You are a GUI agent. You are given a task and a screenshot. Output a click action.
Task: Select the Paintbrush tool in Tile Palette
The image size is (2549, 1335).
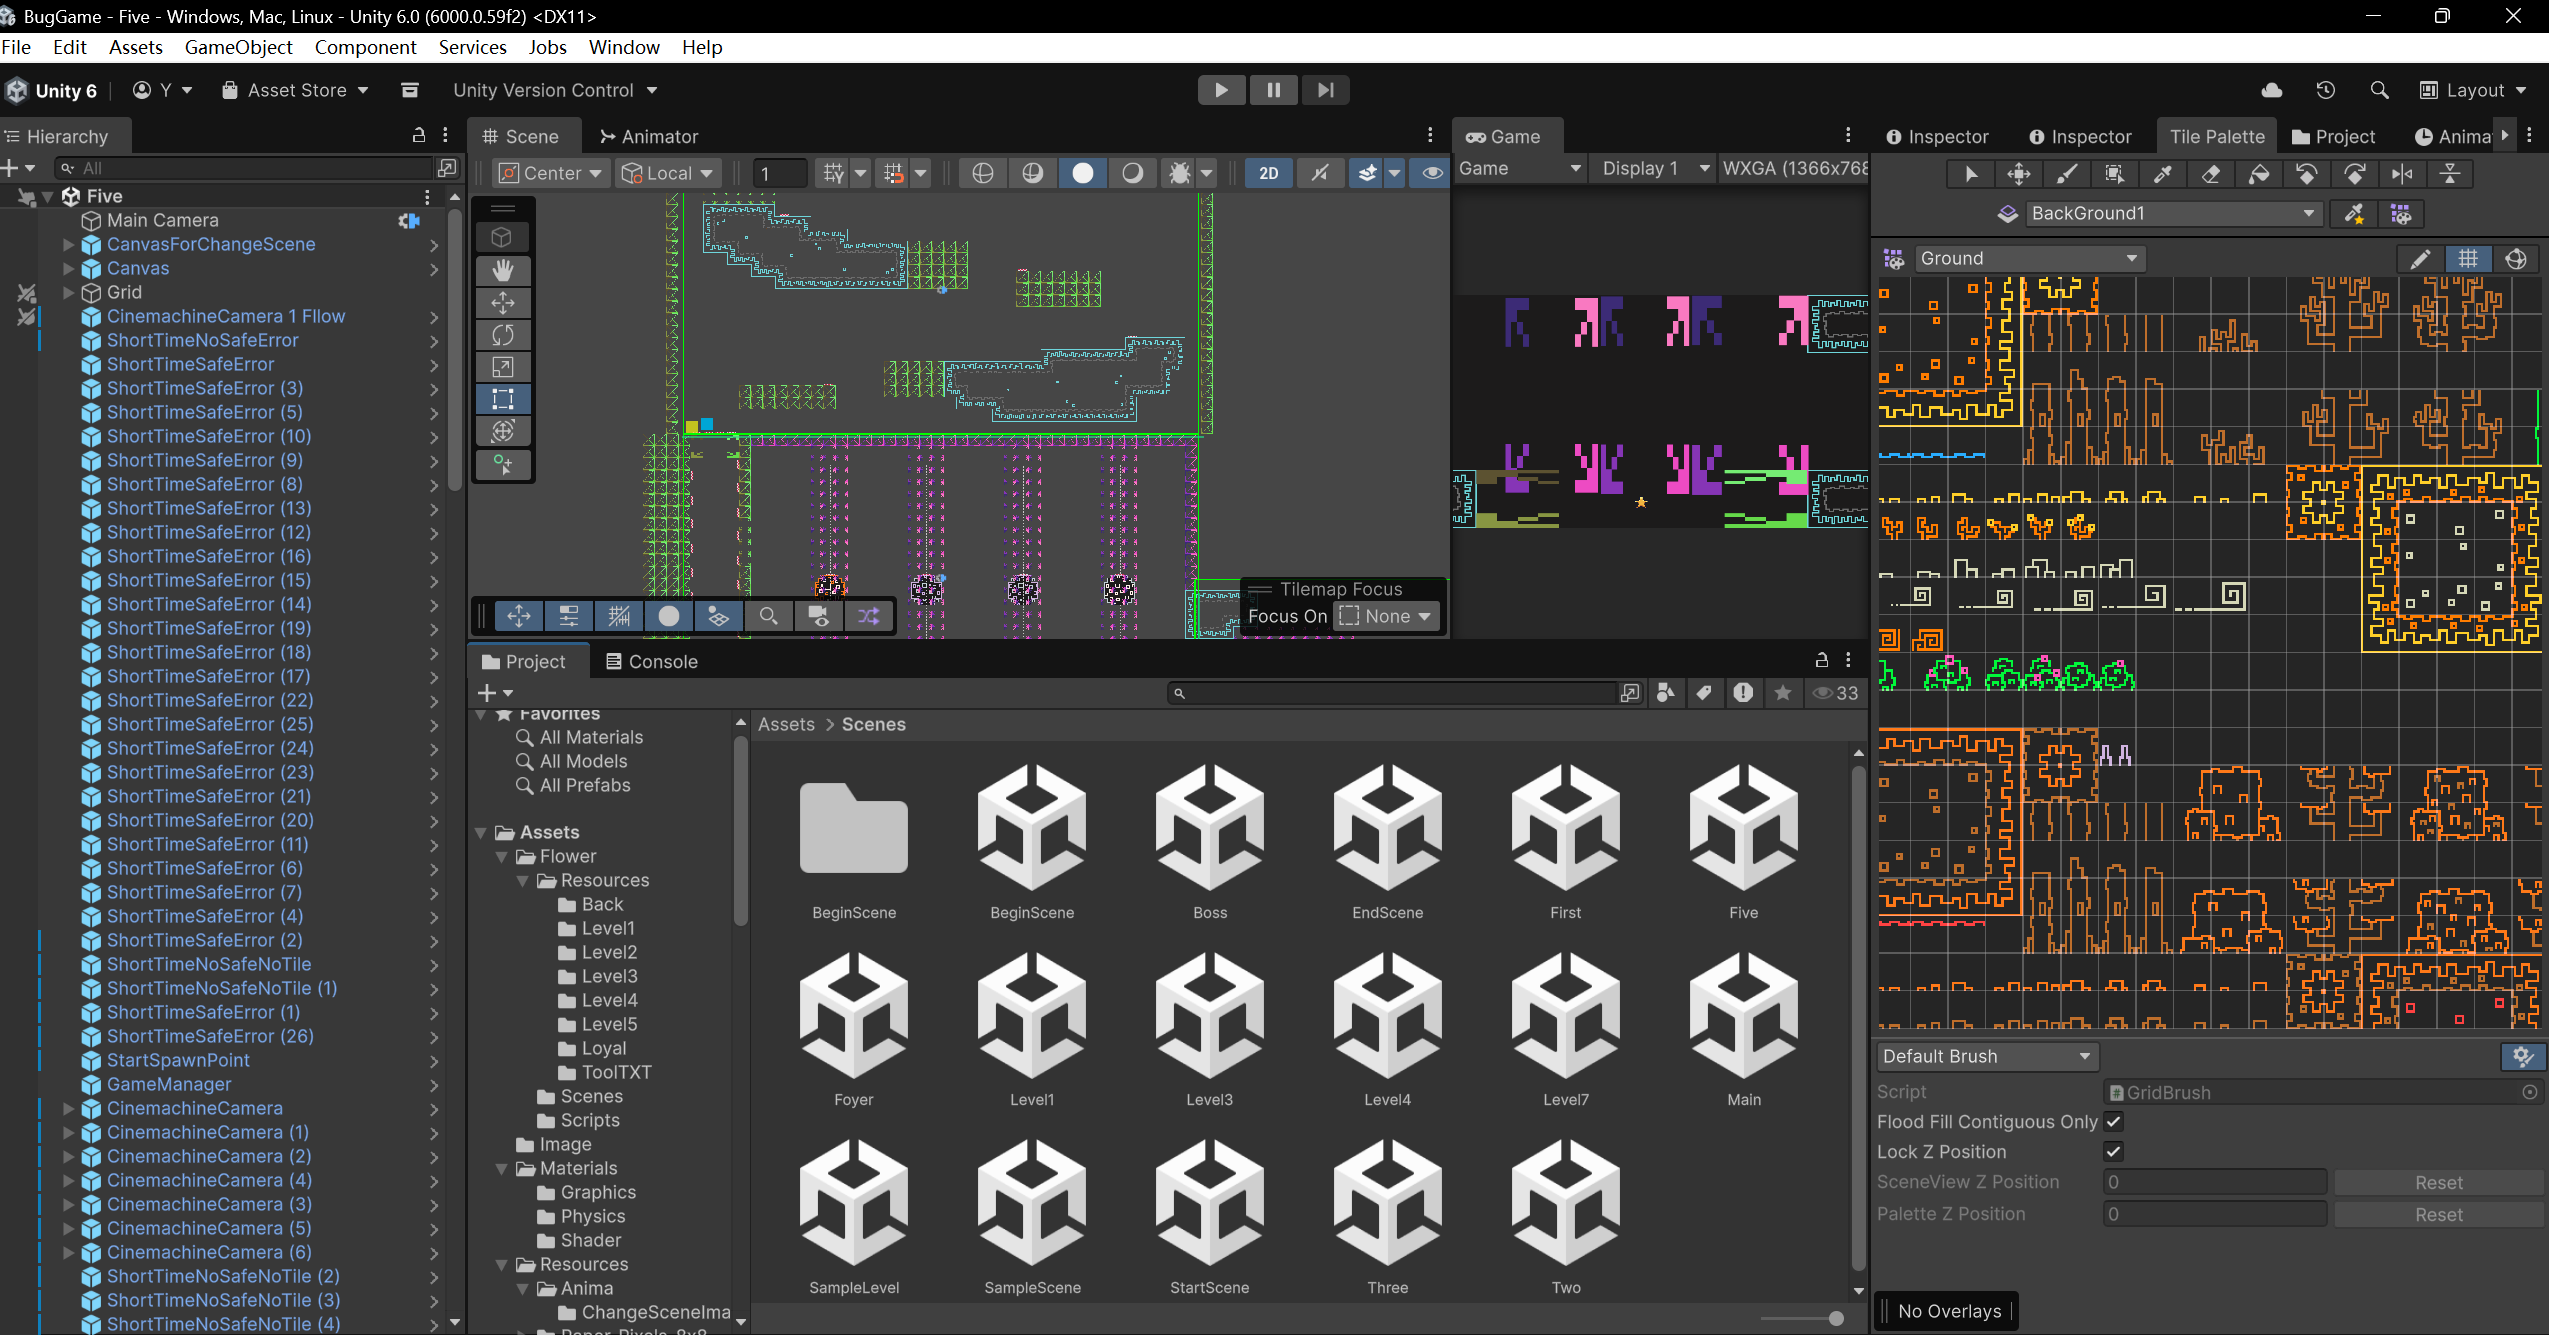tap(2066, 174)
